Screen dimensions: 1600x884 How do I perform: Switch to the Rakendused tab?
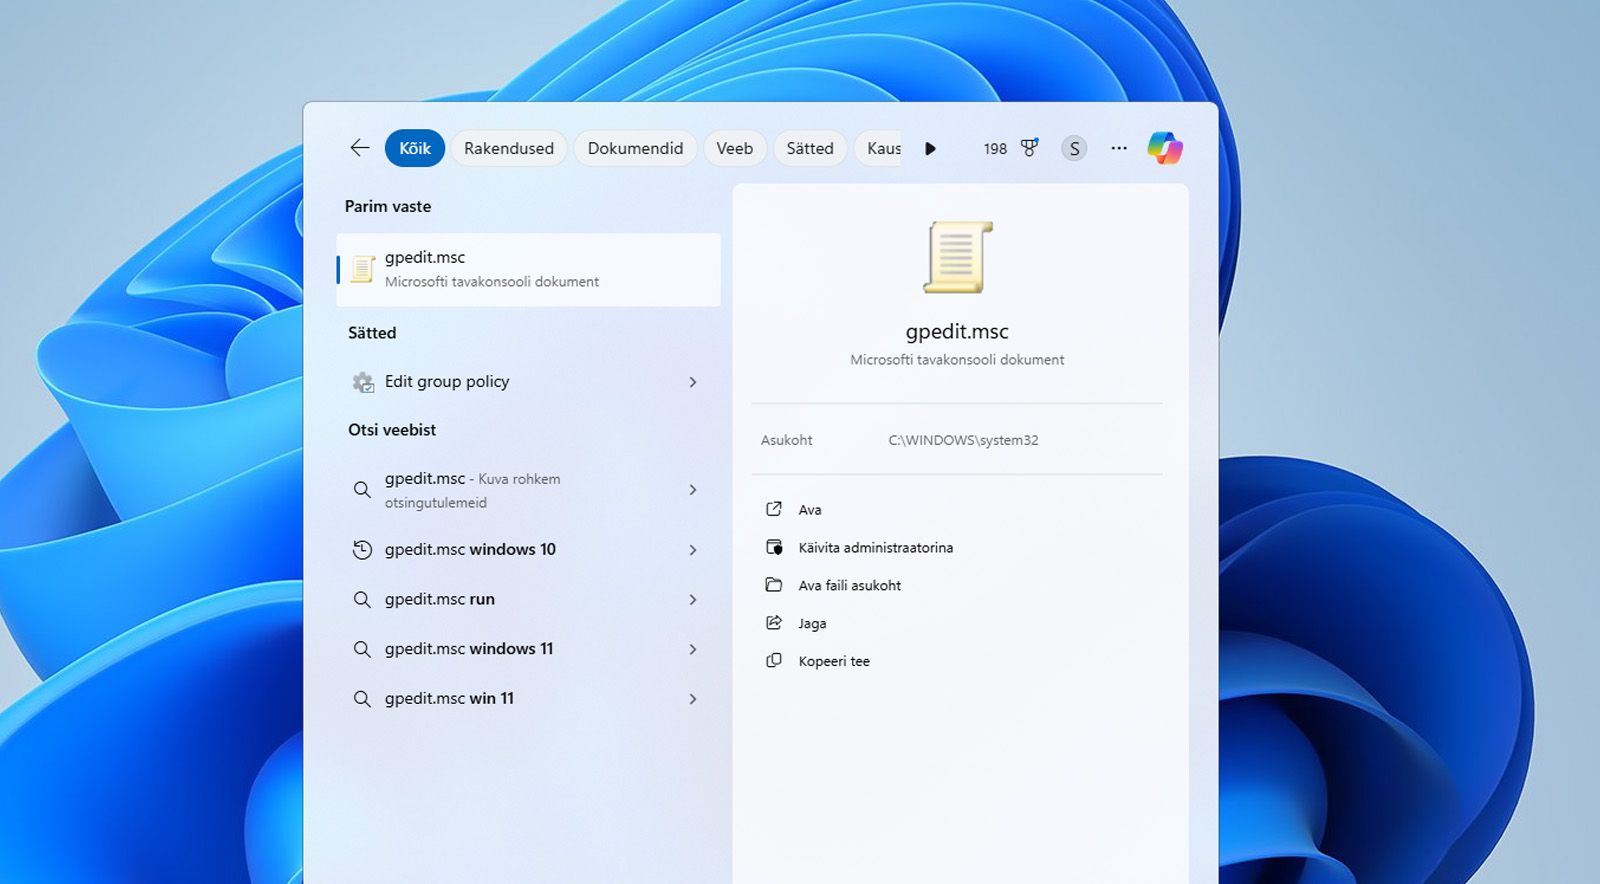[509, 148]
